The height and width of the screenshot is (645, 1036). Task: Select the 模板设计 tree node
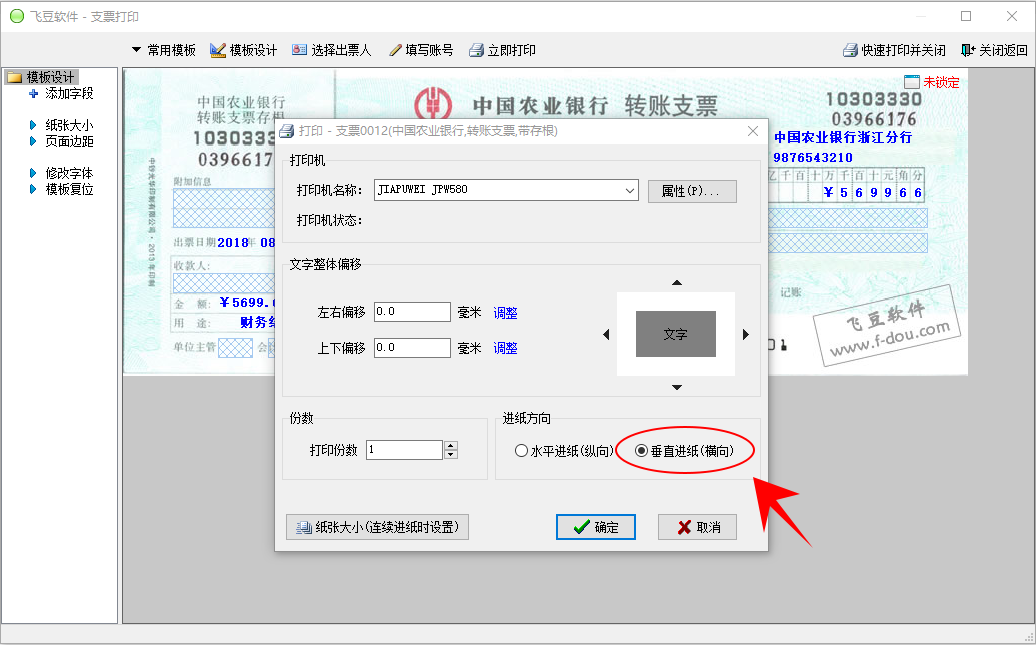(x=51, y=77)
